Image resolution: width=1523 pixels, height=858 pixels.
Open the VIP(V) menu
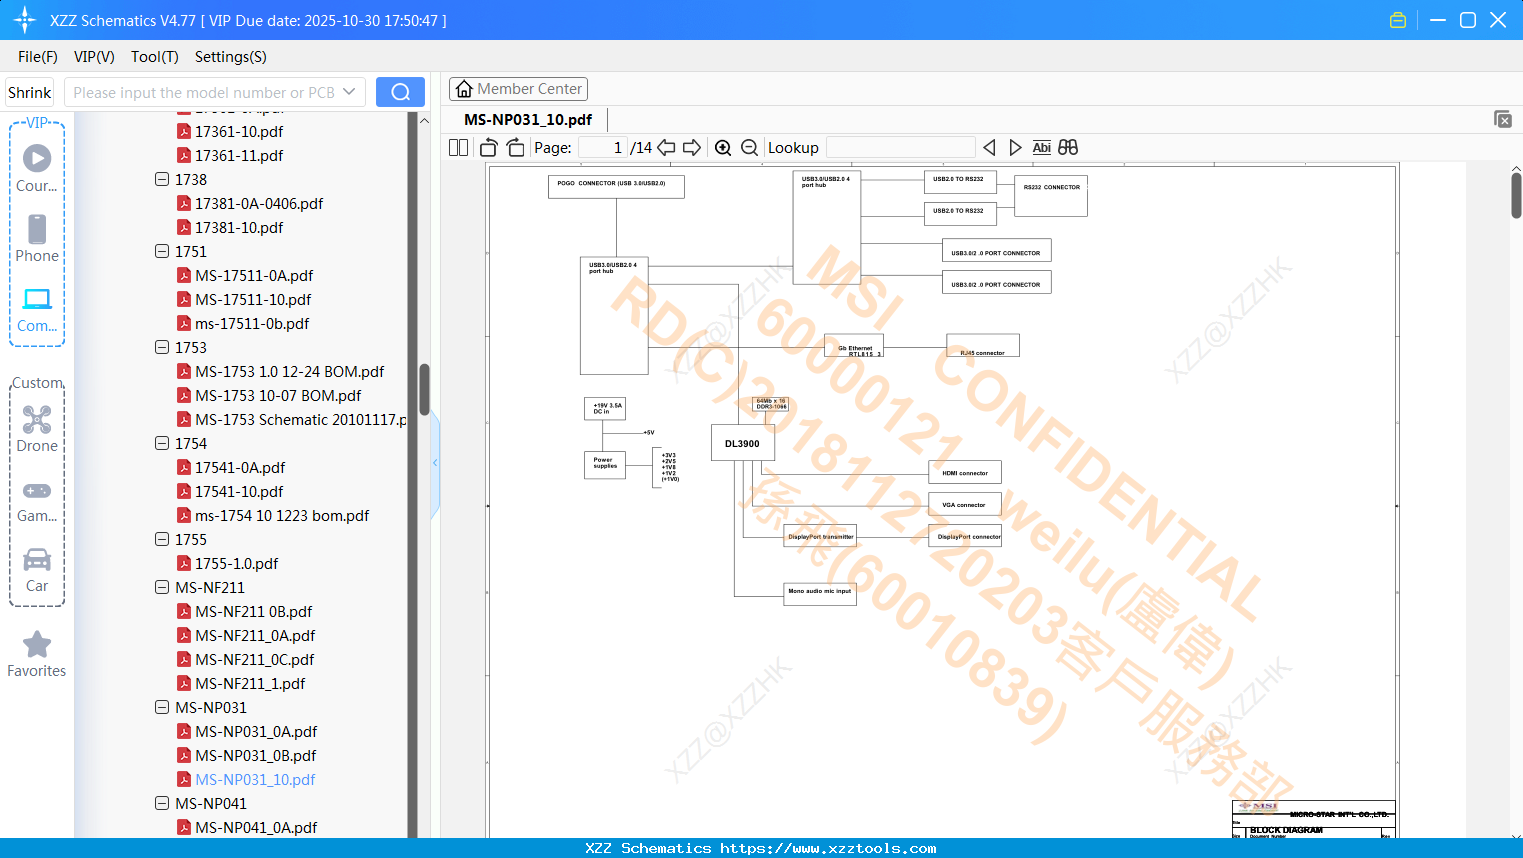click(94, 57)
